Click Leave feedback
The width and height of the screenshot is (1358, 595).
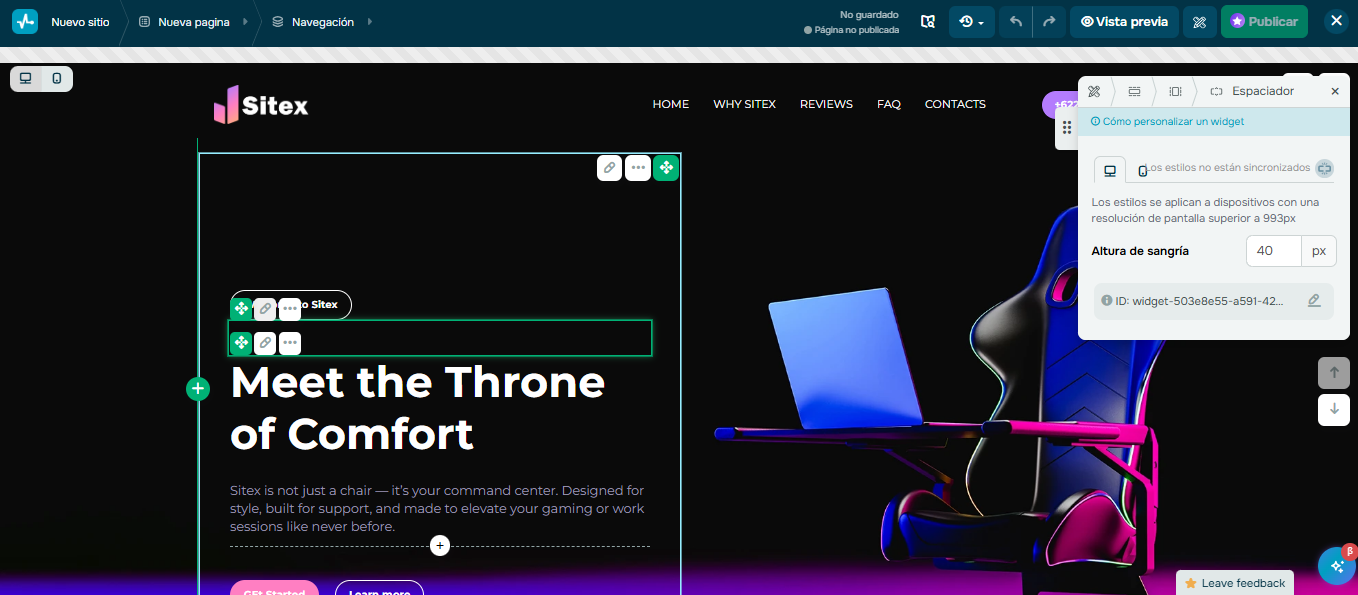(x=1235, y=583)
